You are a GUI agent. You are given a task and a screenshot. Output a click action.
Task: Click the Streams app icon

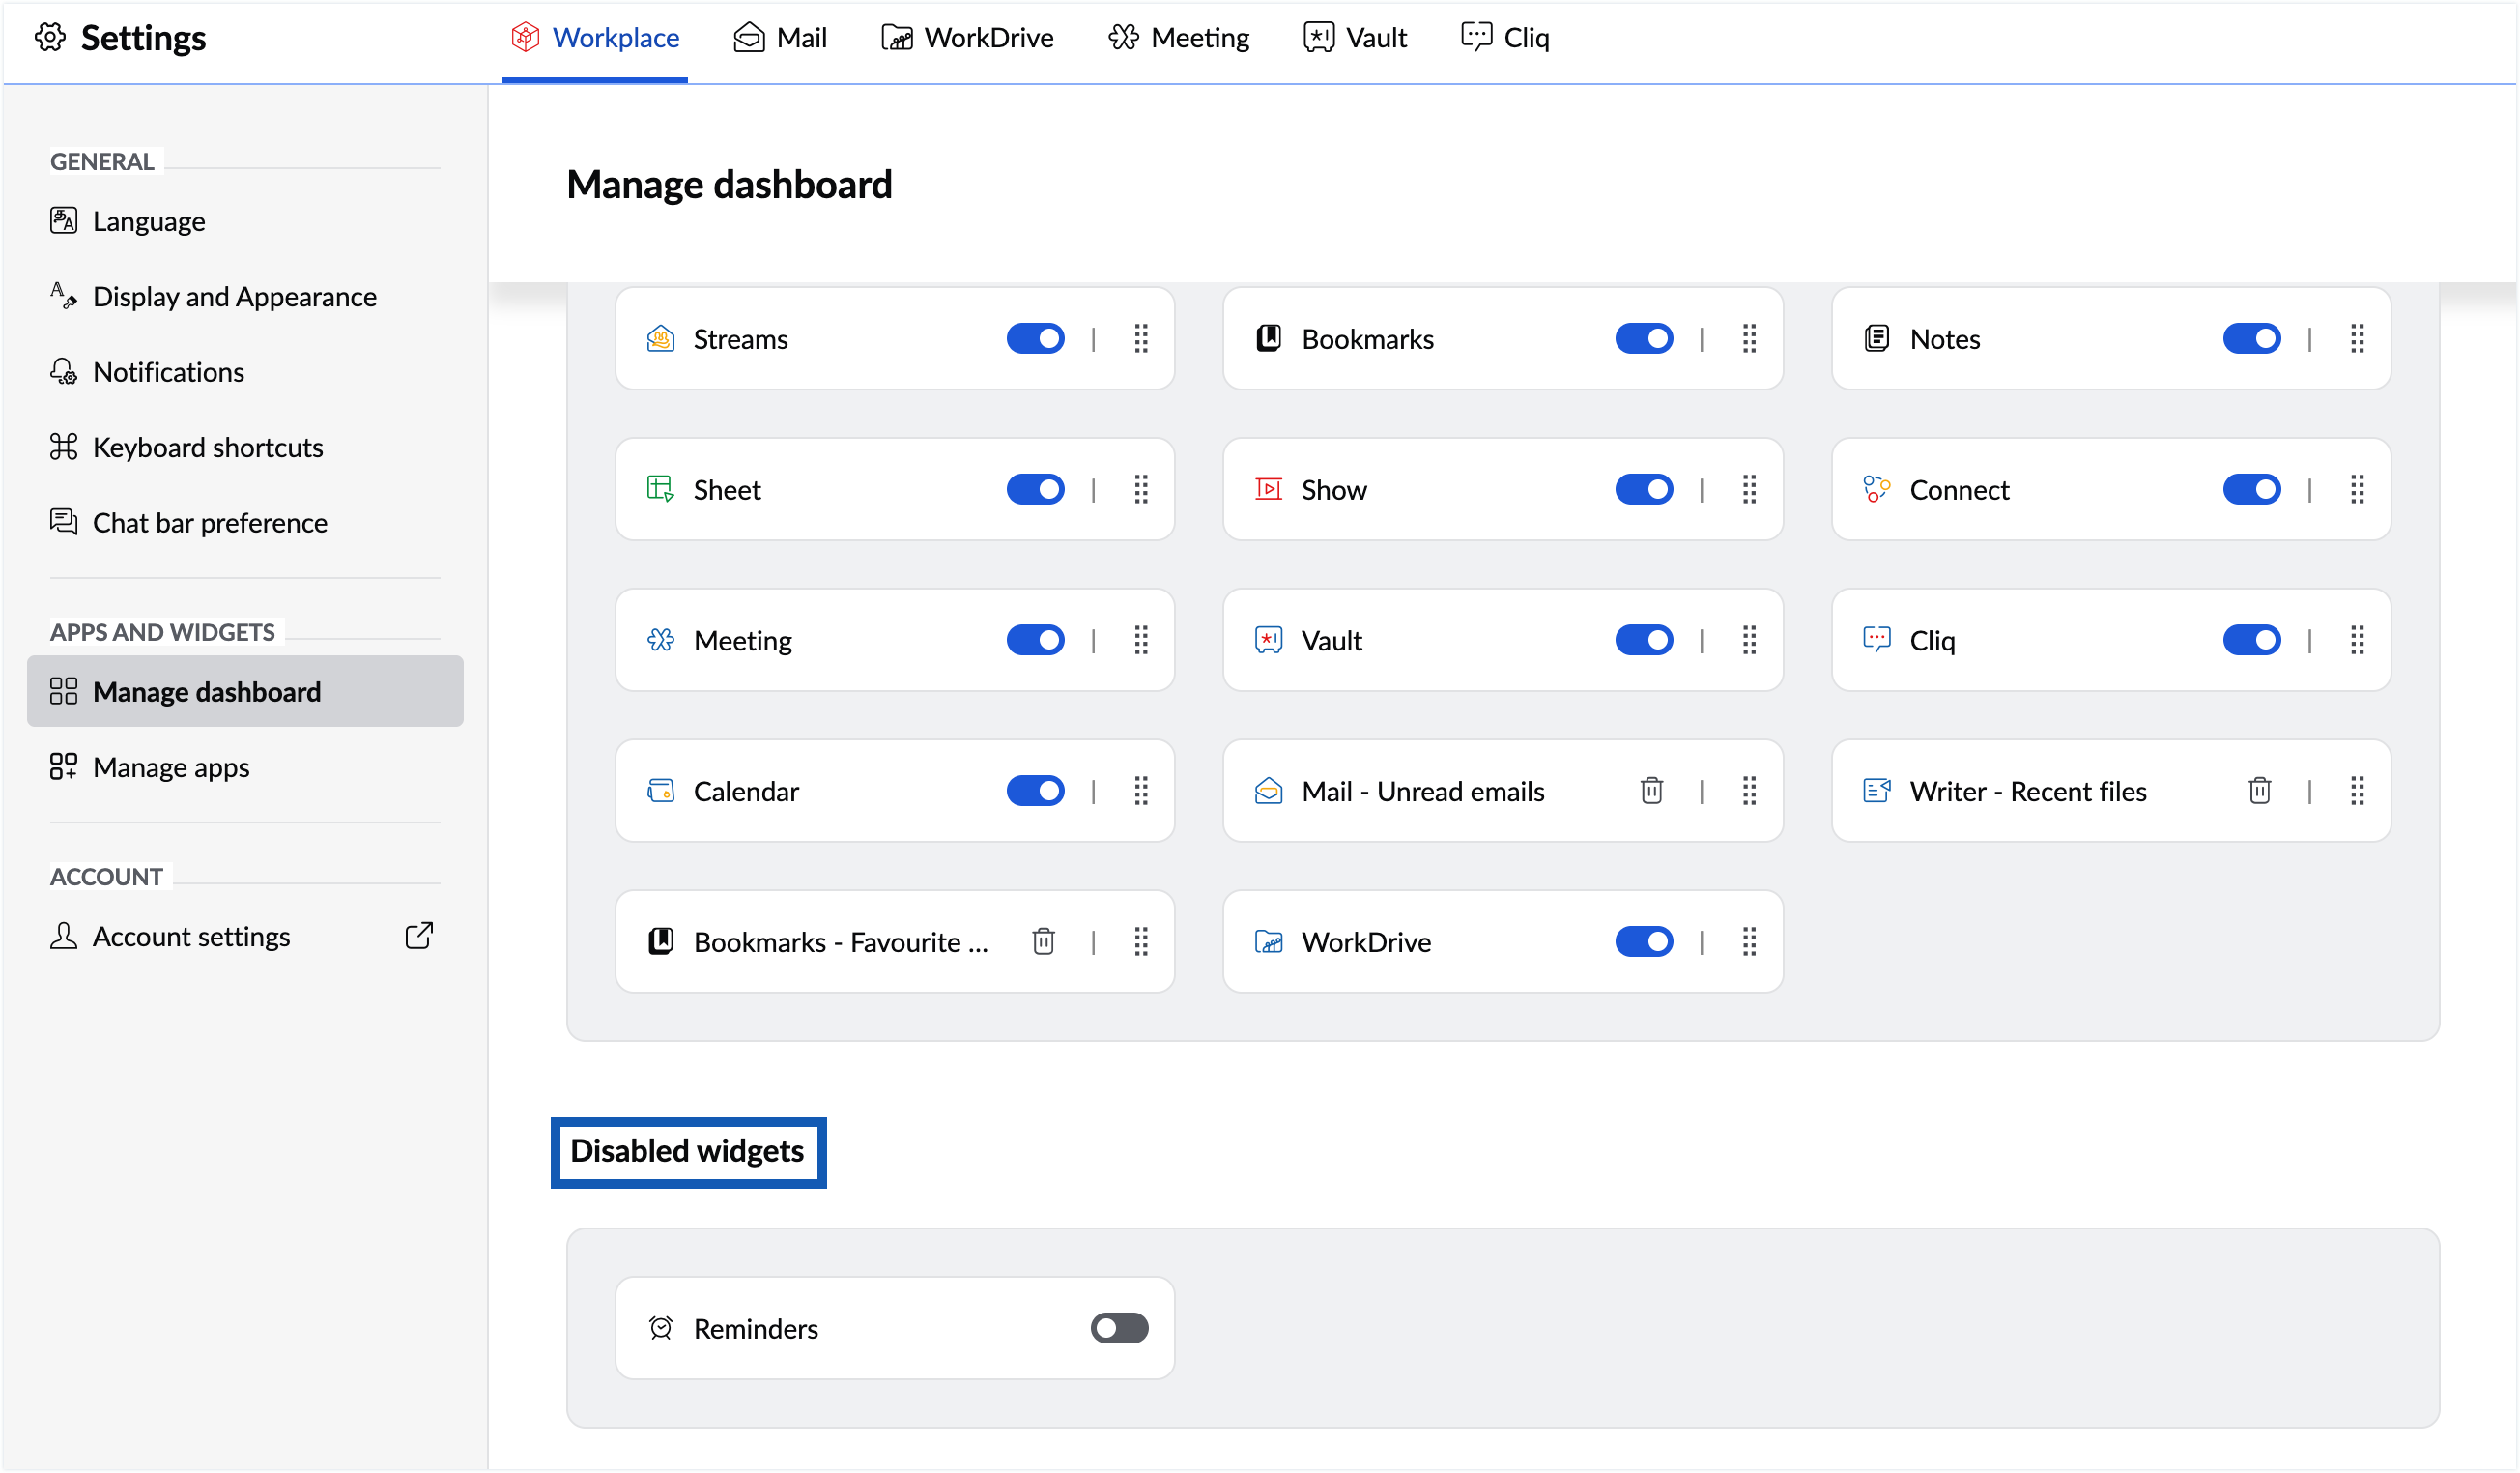tap(661, 339)
